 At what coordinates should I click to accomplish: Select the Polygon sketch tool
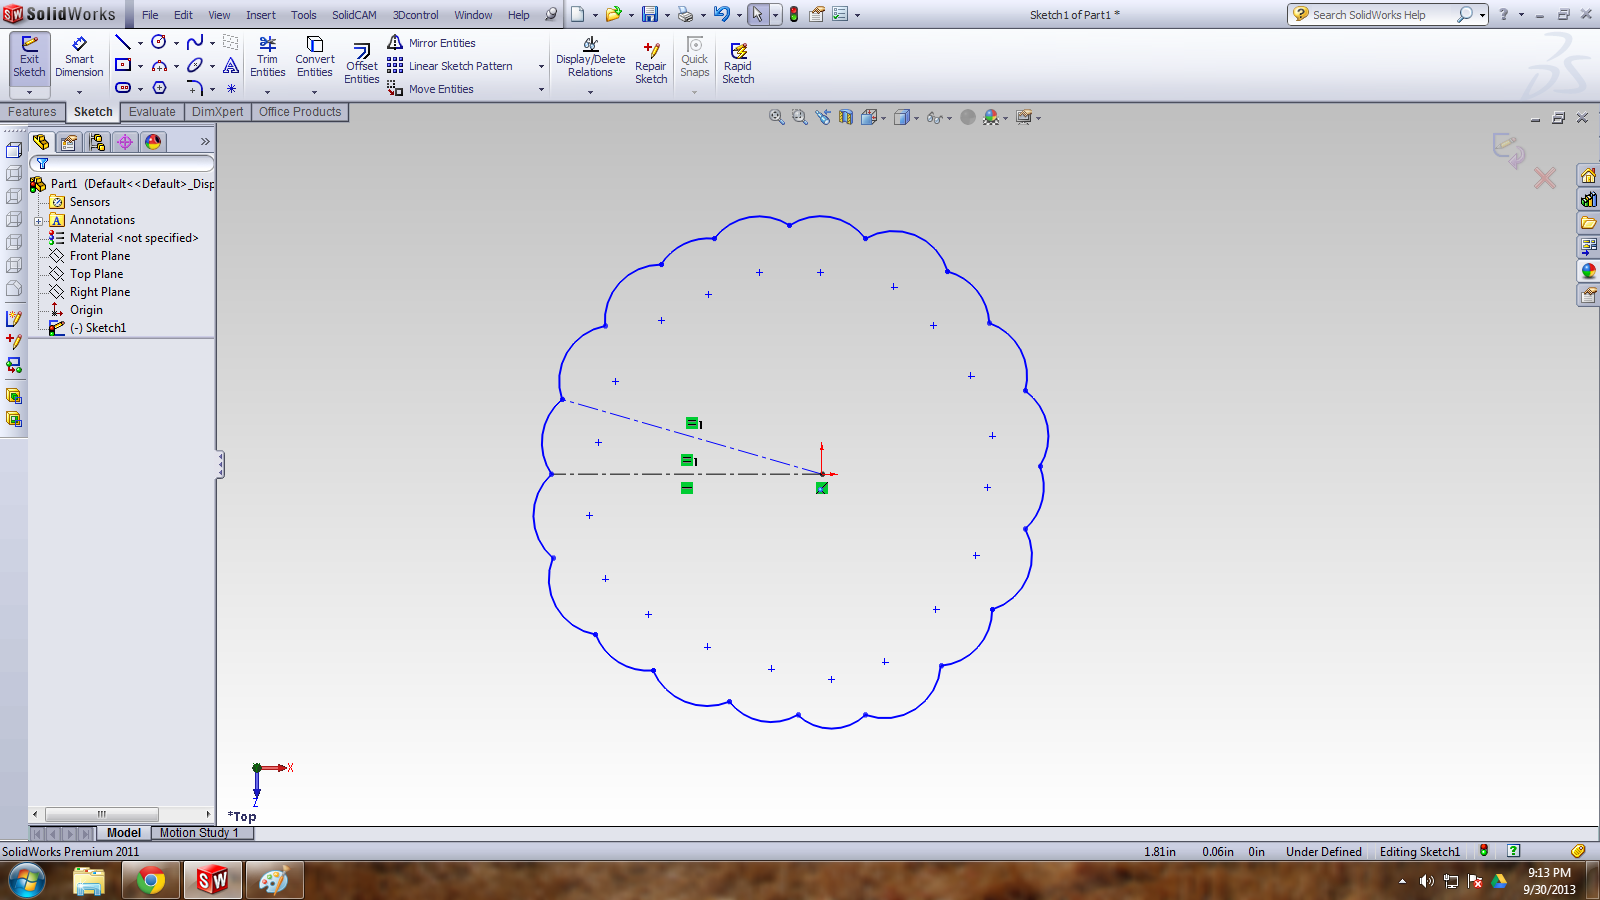[159, 88]
